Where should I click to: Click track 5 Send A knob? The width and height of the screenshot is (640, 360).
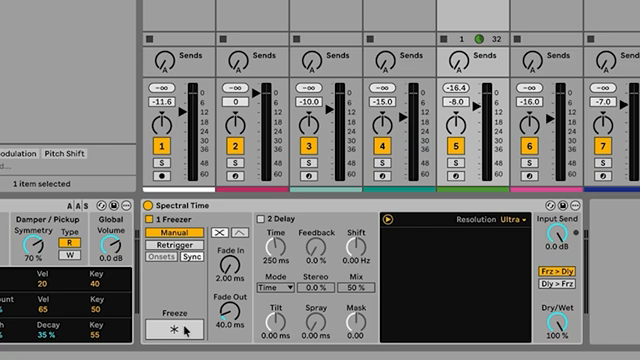pyautogui.click(x=459, y=61)
